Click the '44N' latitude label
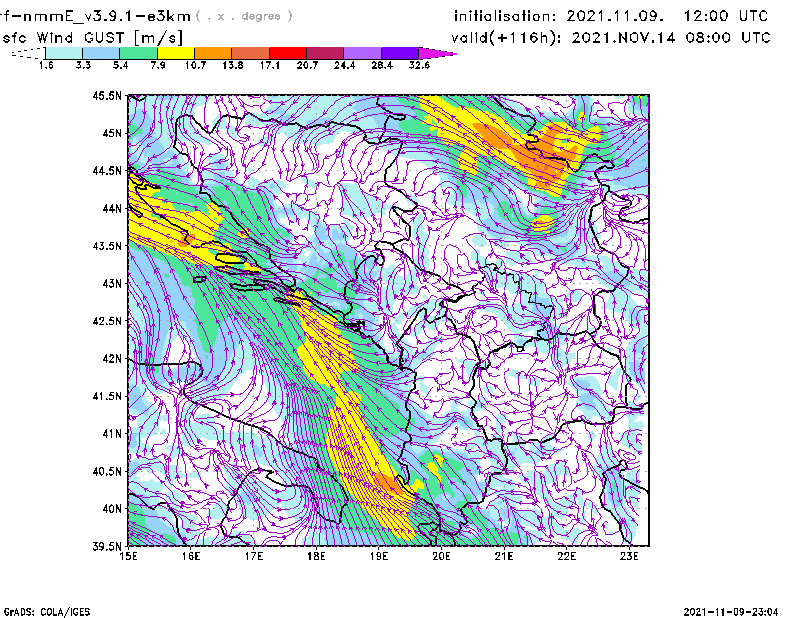Image resolution: width=800 pixels, height=618 pixels. click(x=112, y=208)
